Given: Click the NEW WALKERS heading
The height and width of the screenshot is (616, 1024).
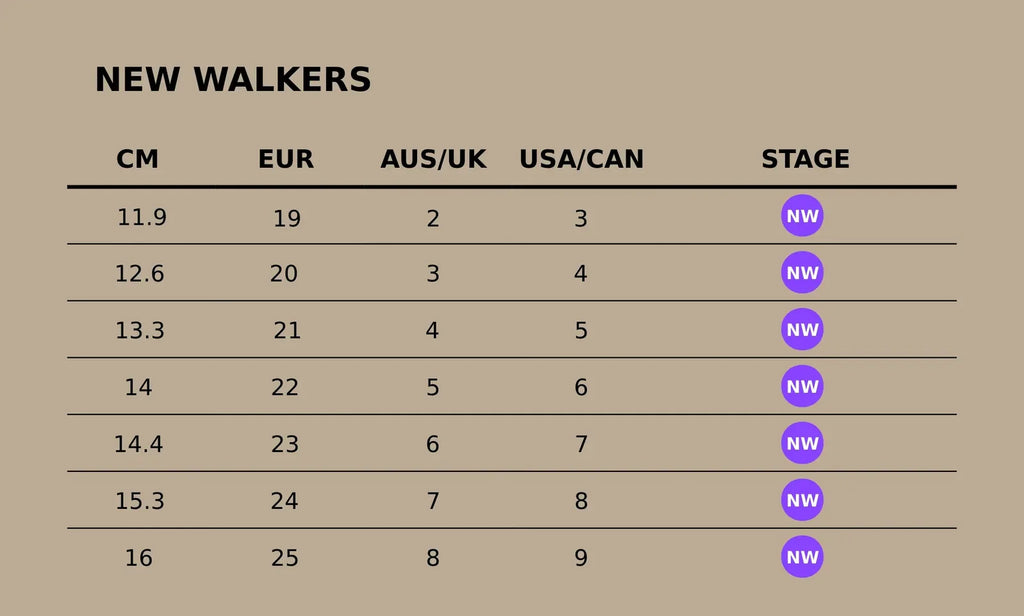Looking at the screenshot, I should point(233,80).
